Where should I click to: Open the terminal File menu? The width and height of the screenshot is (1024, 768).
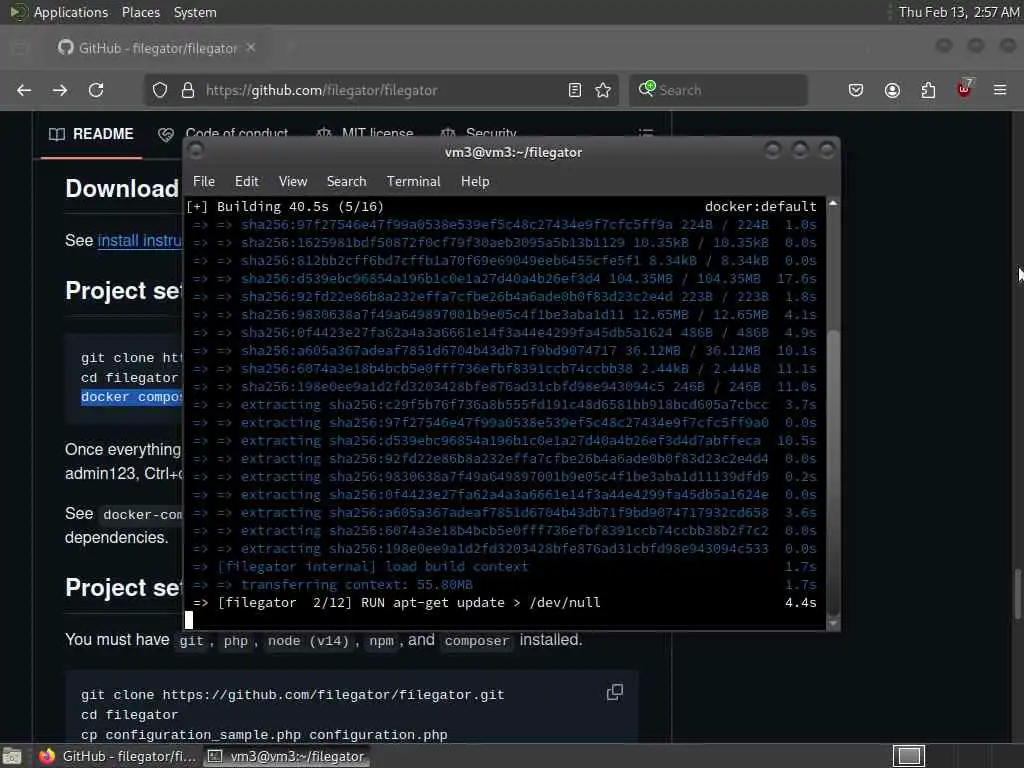[x=204, y=182]
